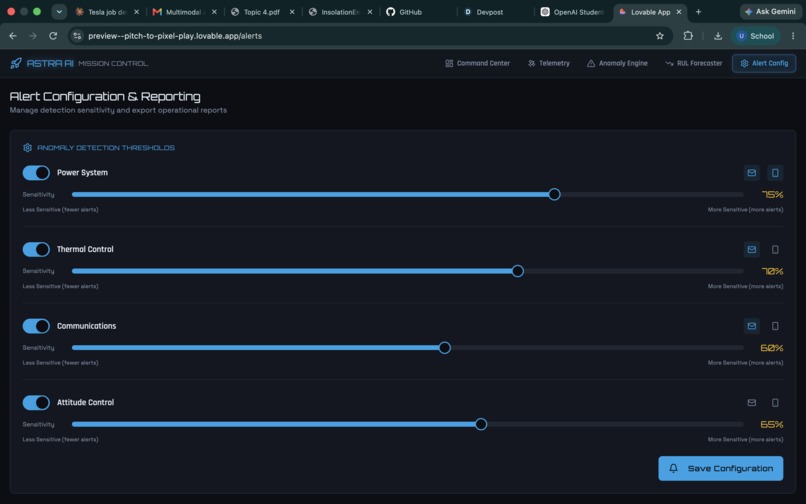Click the Power System sensitivity slider handle
The image size is (806, 504).
[x=554, y=194]
